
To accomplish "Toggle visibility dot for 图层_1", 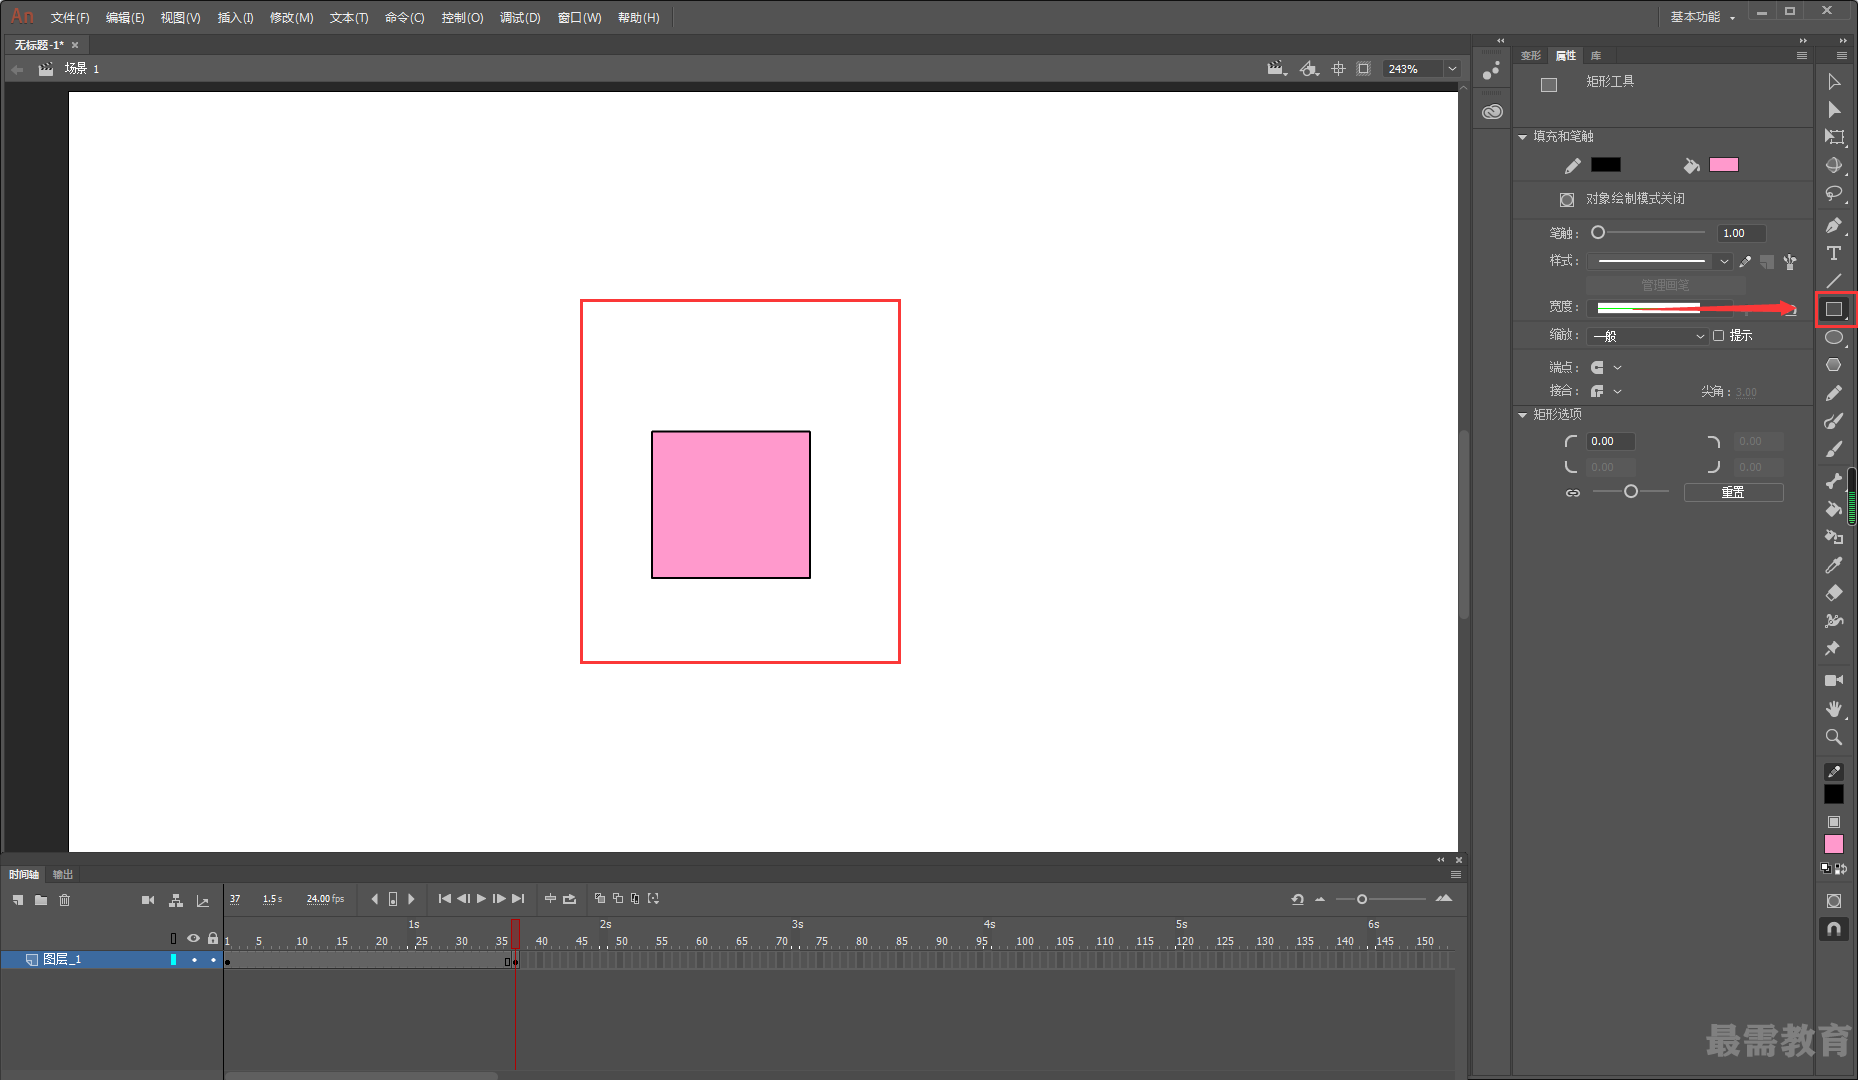I will (194, 960).
